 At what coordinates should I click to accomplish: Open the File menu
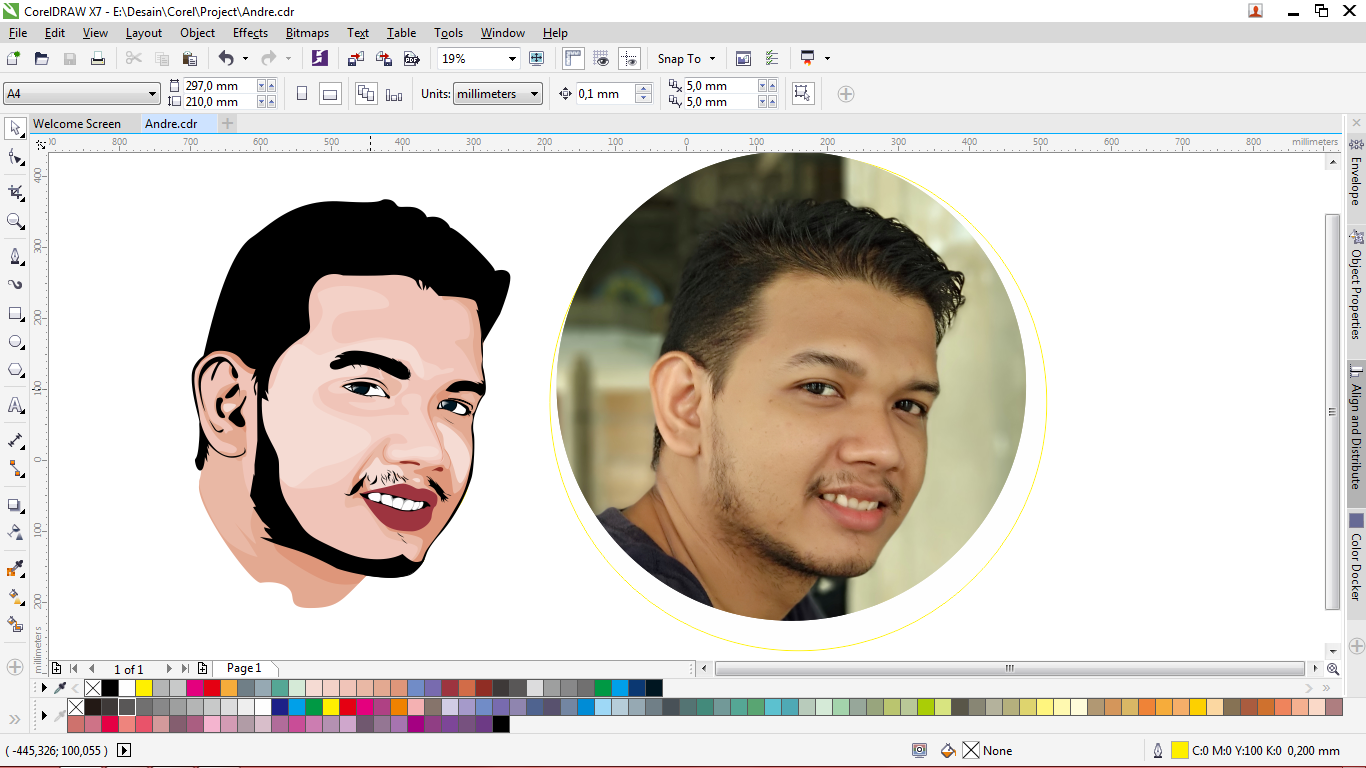coord(18,33)
